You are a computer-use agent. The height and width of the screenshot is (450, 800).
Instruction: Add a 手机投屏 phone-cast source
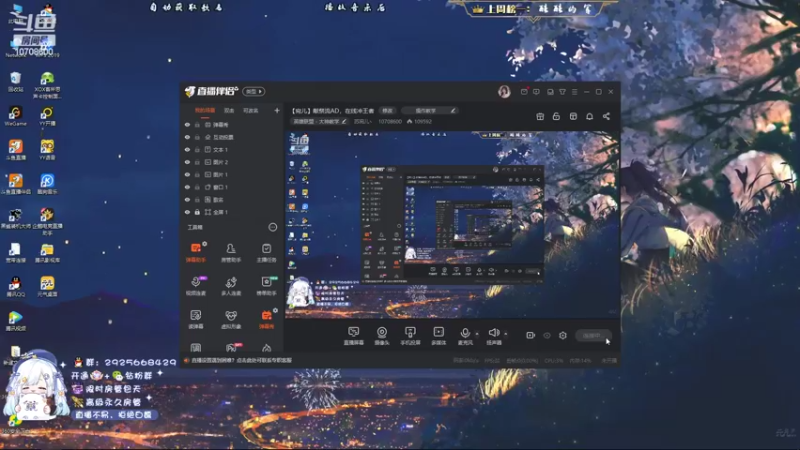410,336
